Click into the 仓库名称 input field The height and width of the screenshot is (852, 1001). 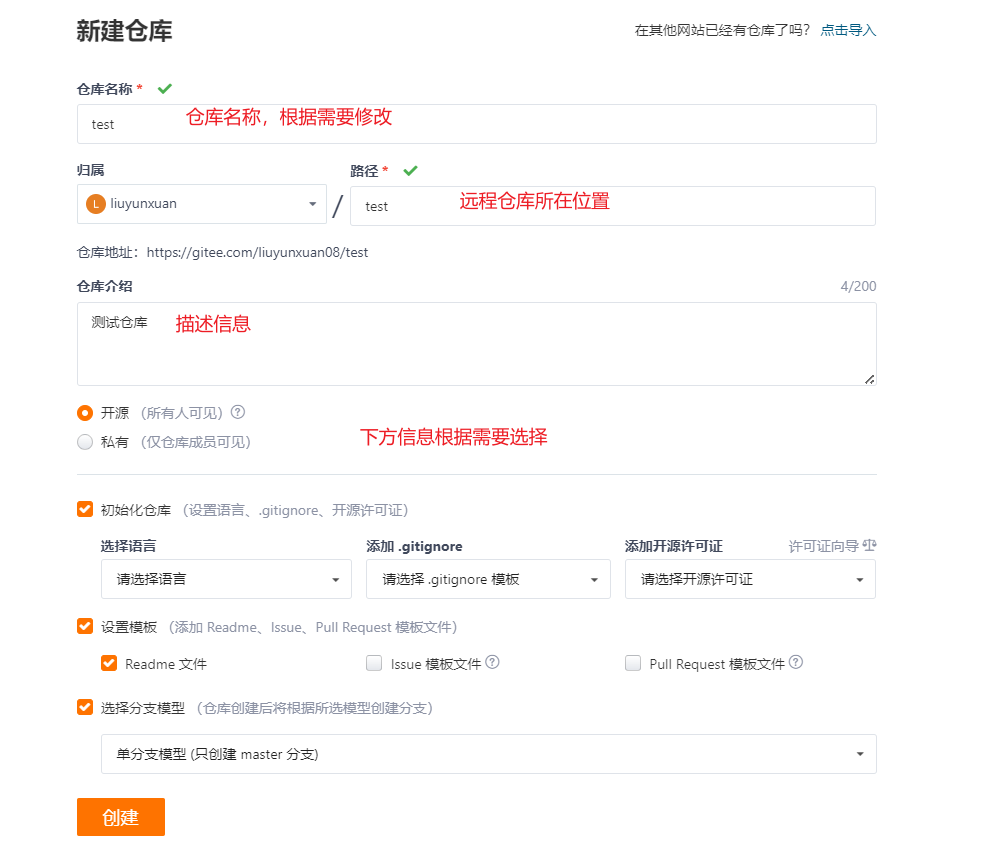click(476, 124)
